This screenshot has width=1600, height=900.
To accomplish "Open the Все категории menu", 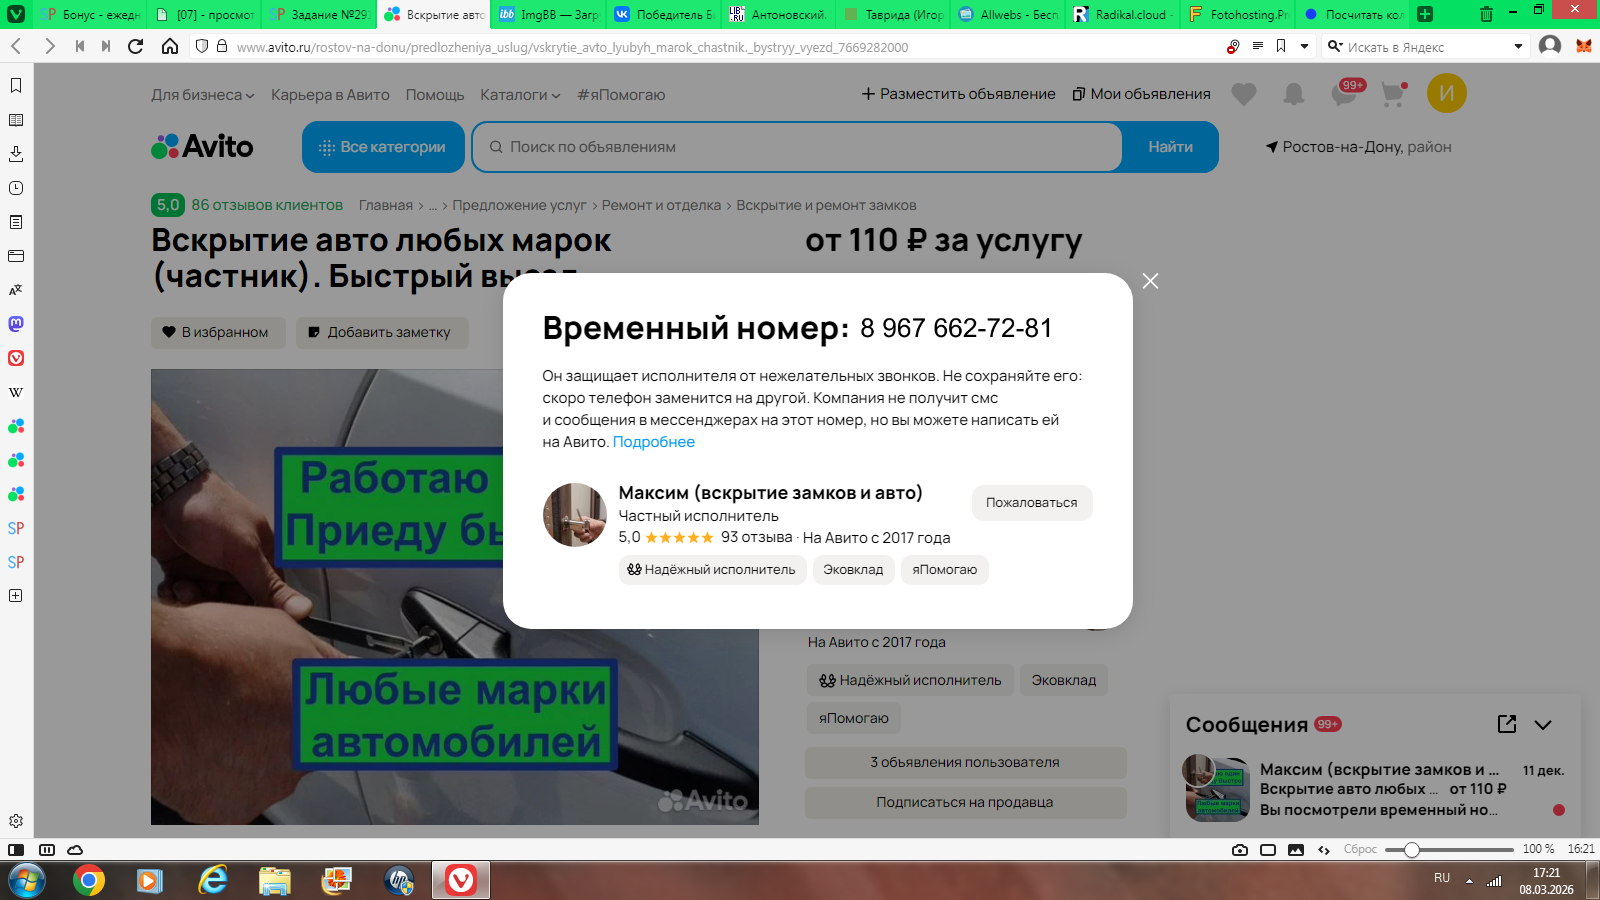I will pos(383,147).
